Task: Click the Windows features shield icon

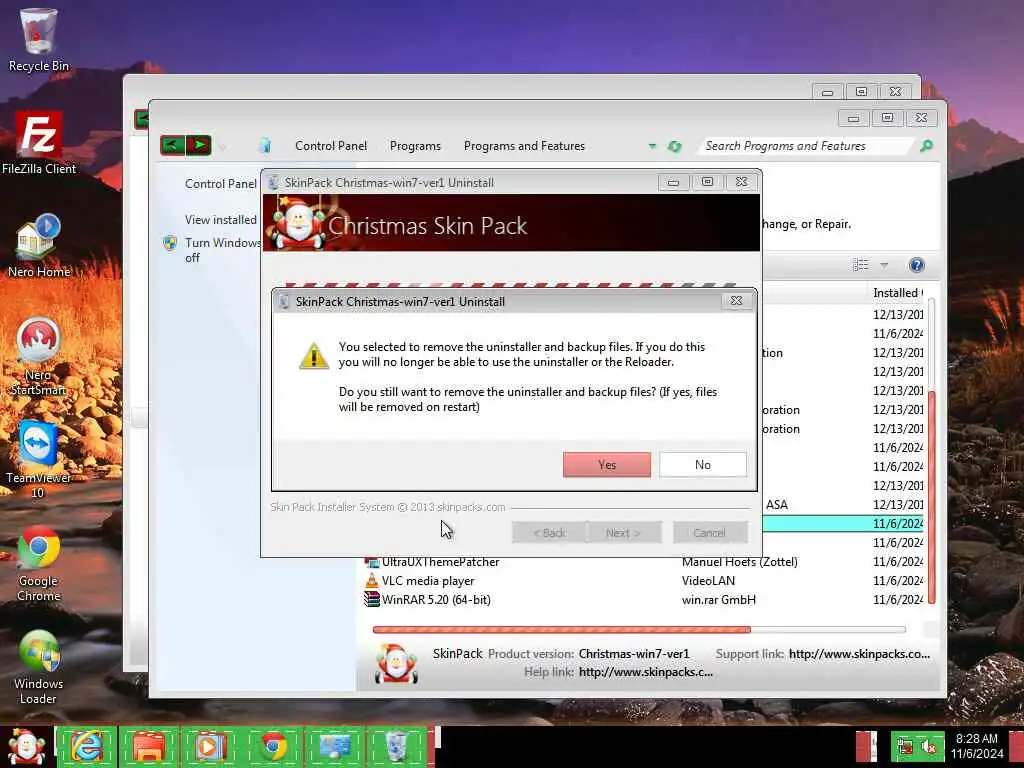Action: pos(170,243)
